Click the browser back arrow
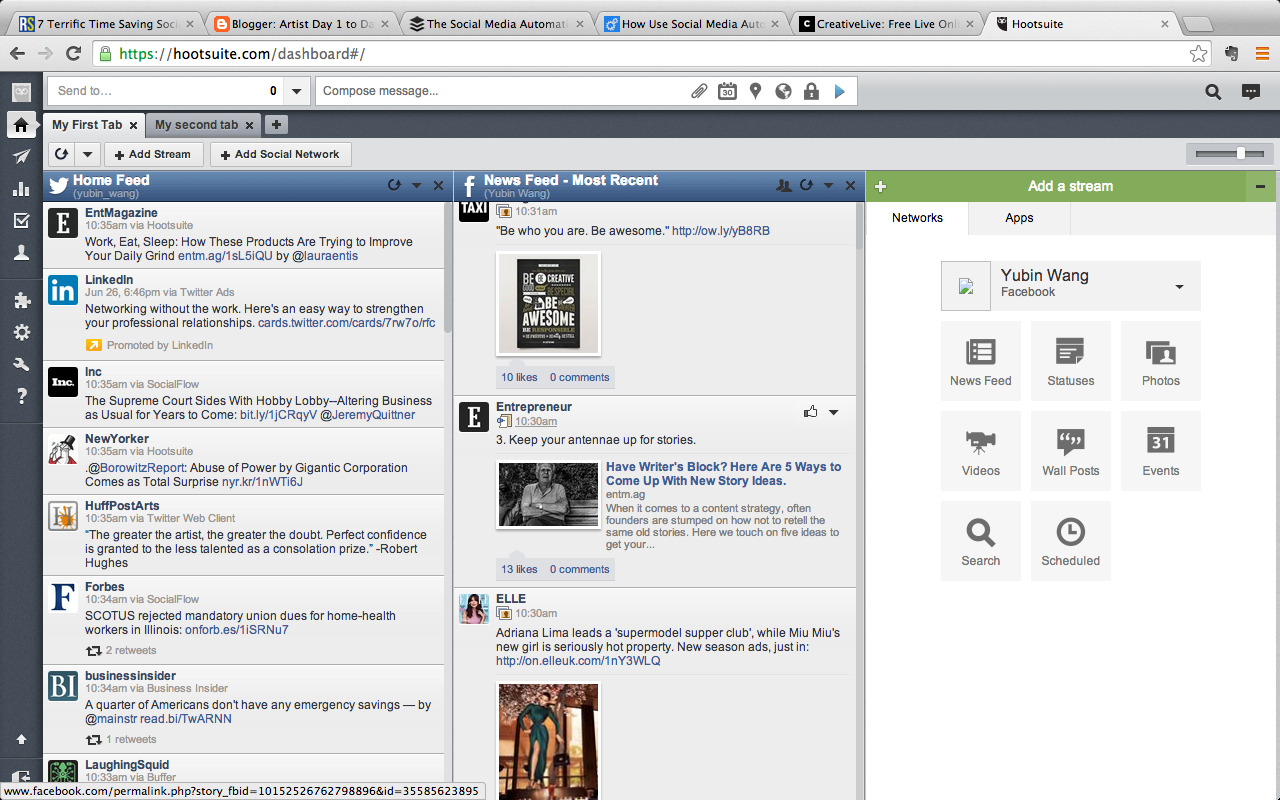This screenshot has width=1280, height=800. [x=18, y=54]
